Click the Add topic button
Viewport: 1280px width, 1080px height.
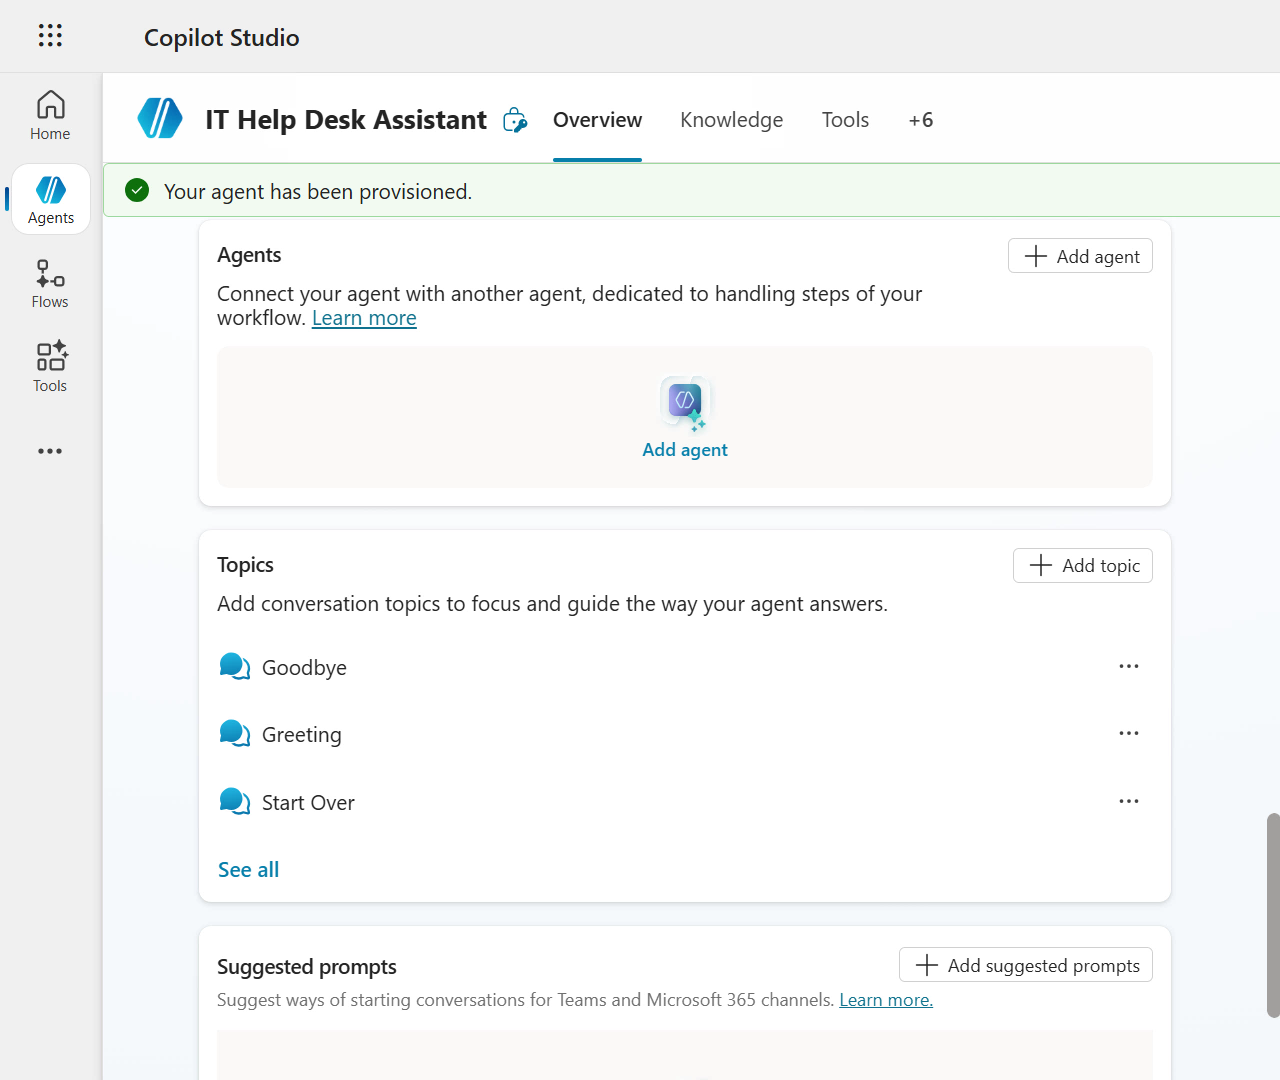[x=1082, y=566]
